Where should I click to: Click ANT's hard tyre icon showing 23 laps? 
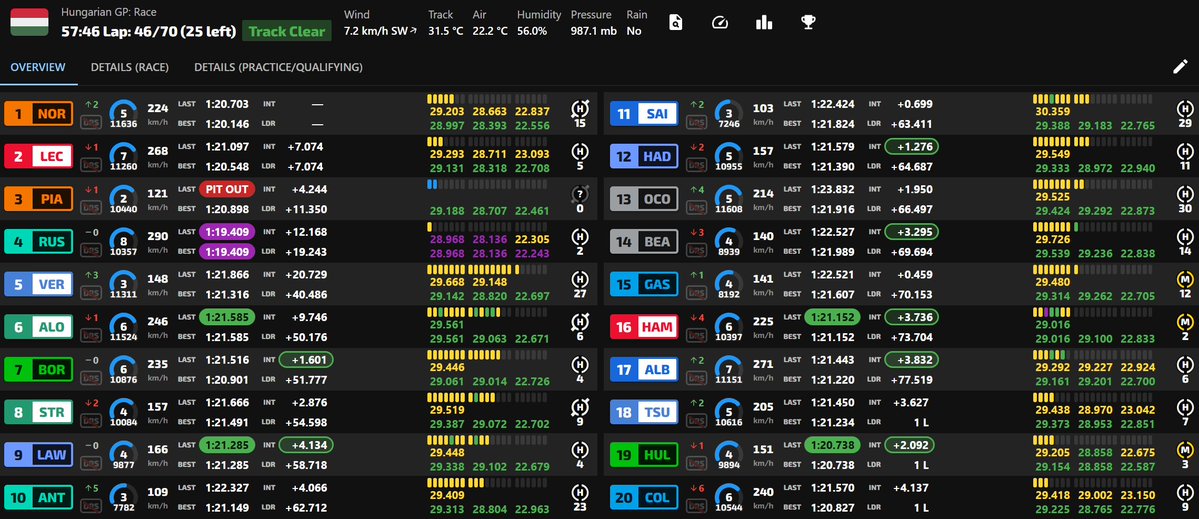(580, 494)
